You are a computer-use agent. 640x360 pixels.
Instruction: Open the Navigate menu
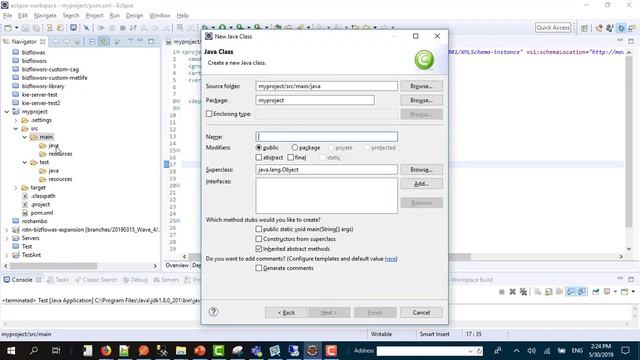point(45,16)
